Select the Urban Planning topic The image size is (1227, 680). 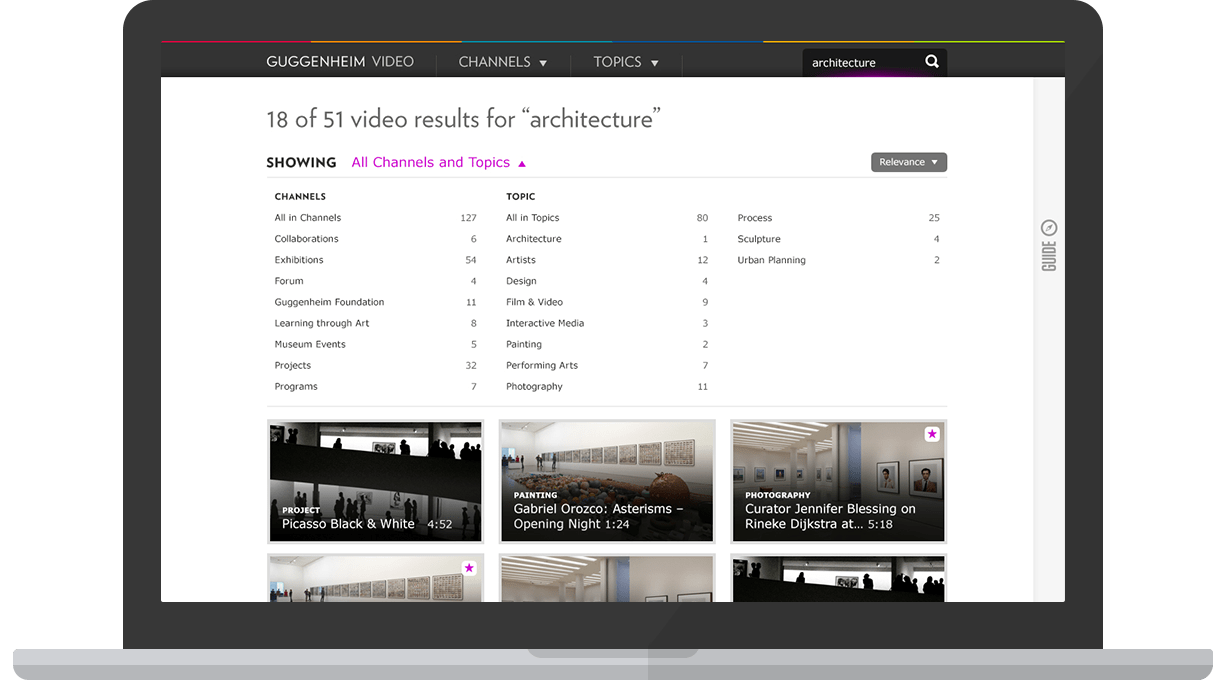coord(771,259)
